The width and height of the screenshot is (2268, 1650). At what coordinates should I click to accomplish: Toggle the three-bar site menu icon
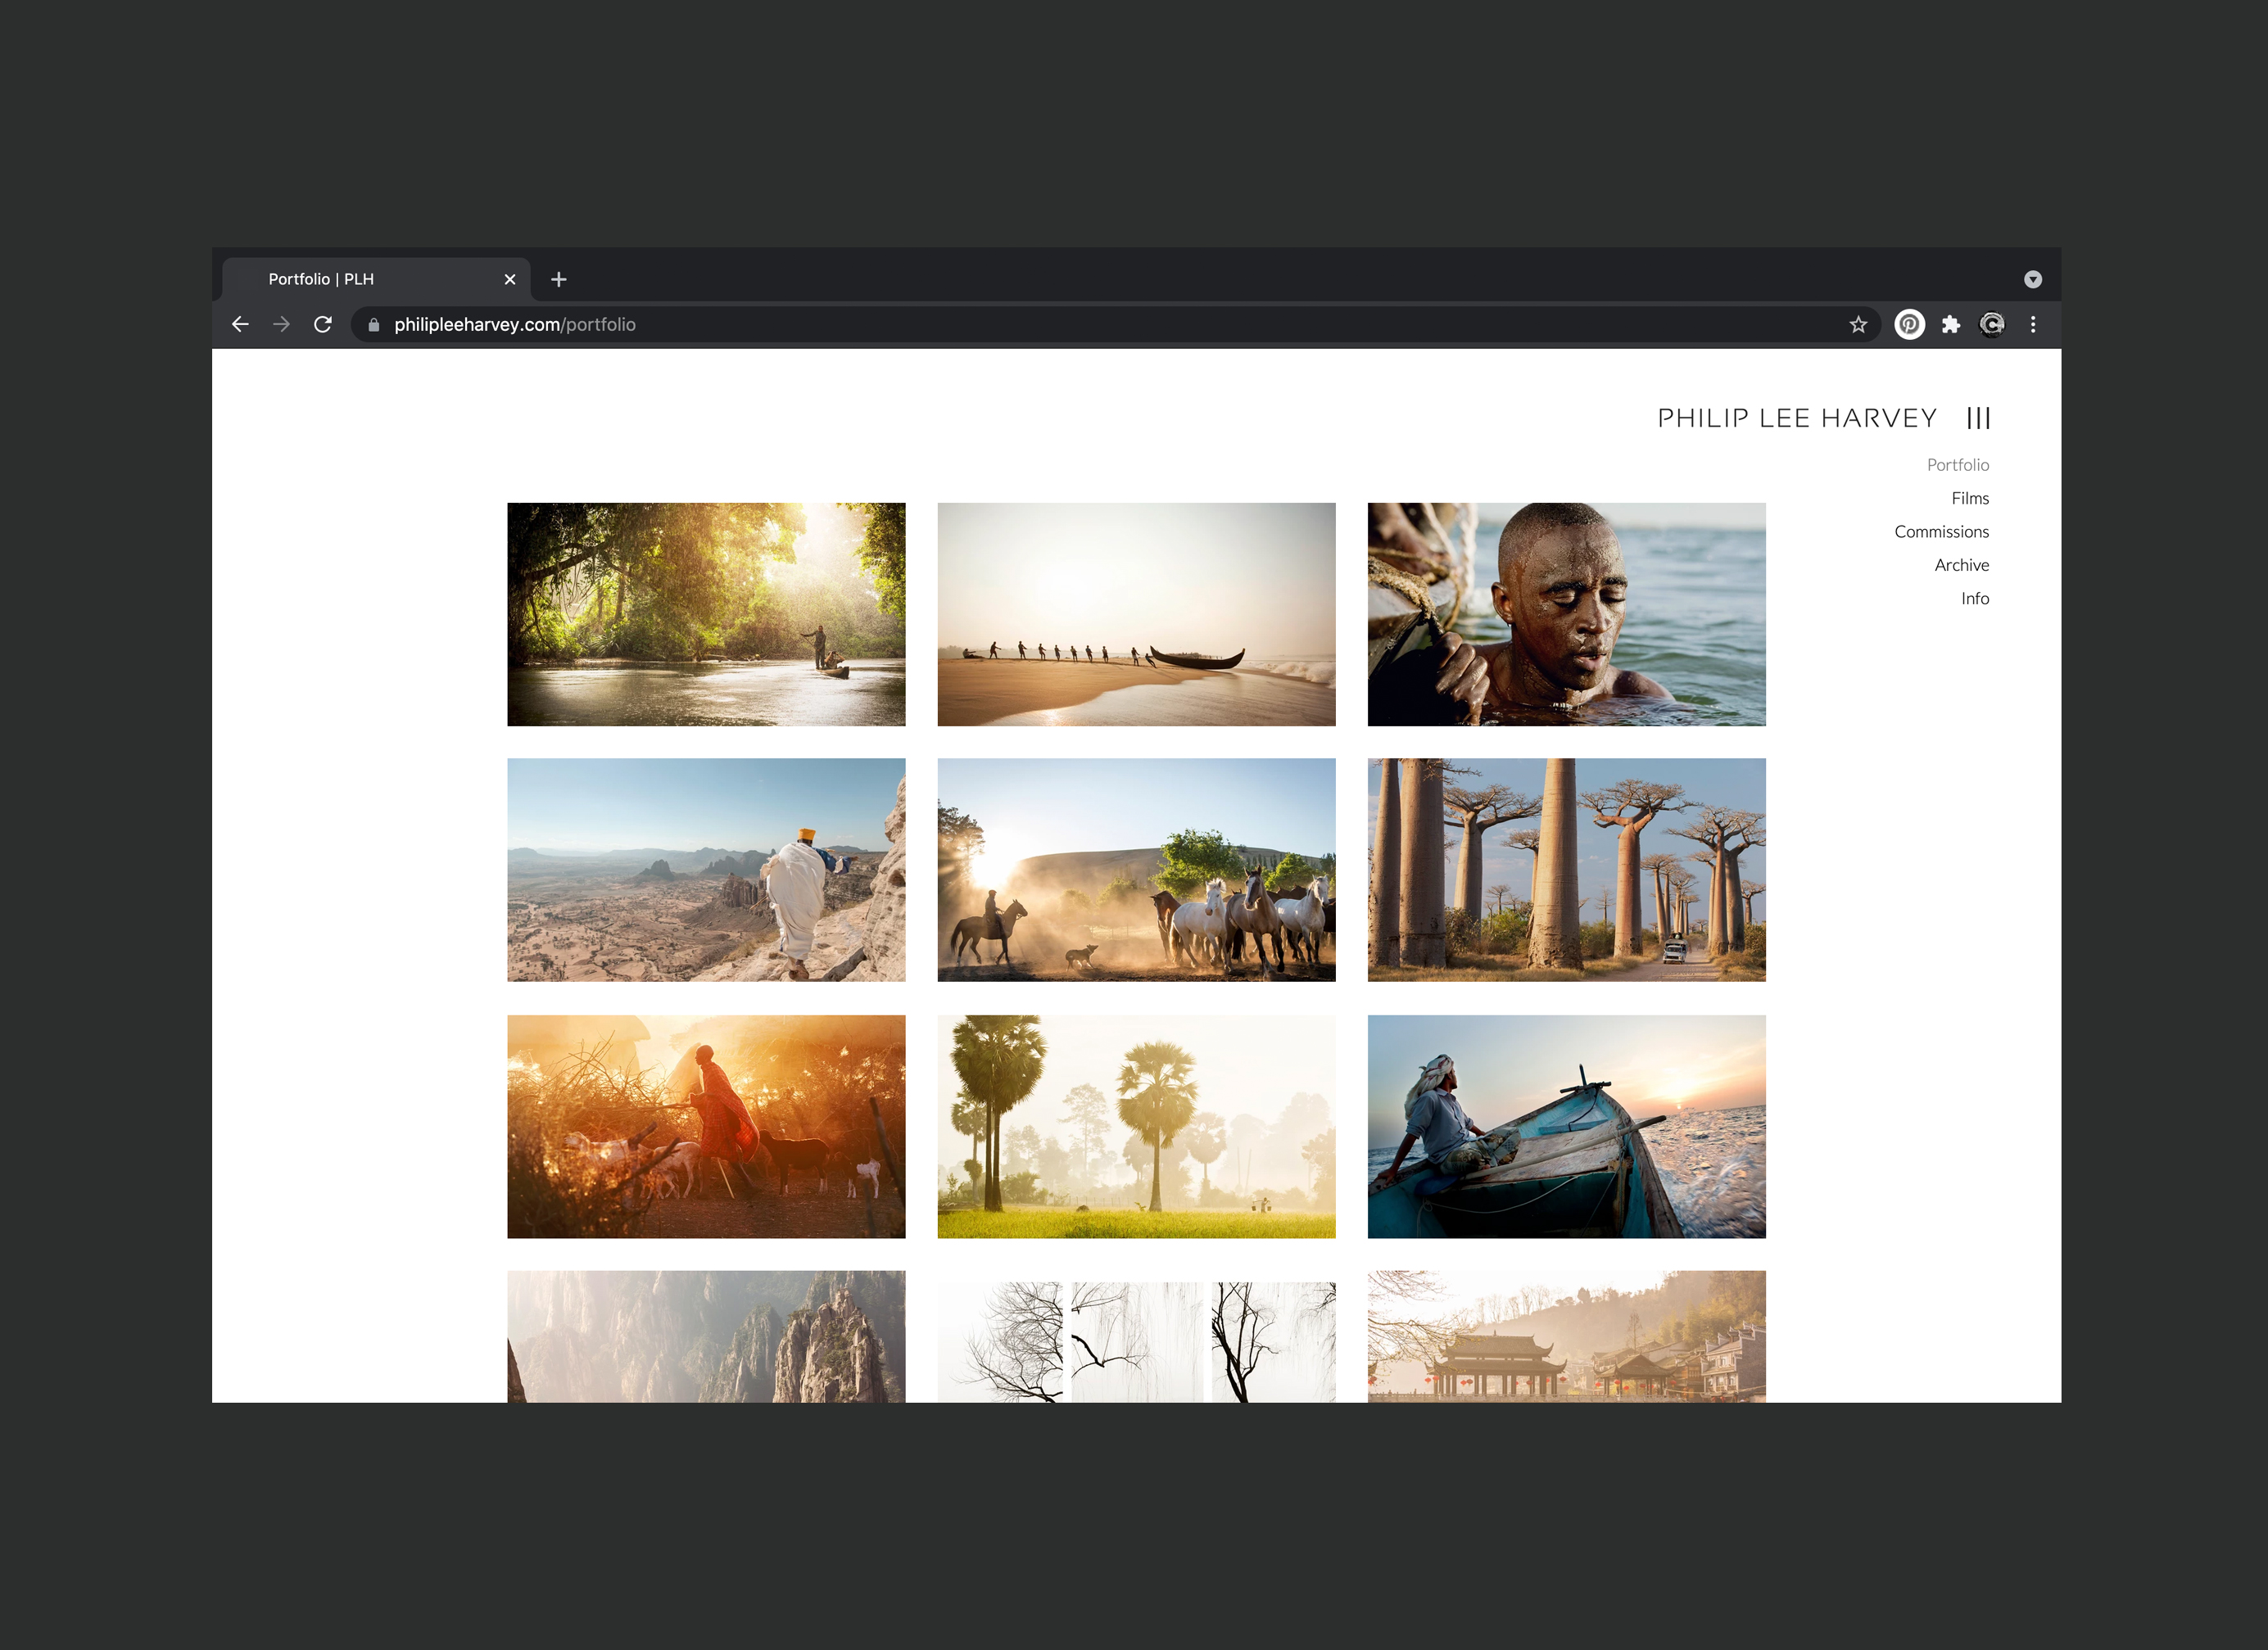coord(1978,417)
